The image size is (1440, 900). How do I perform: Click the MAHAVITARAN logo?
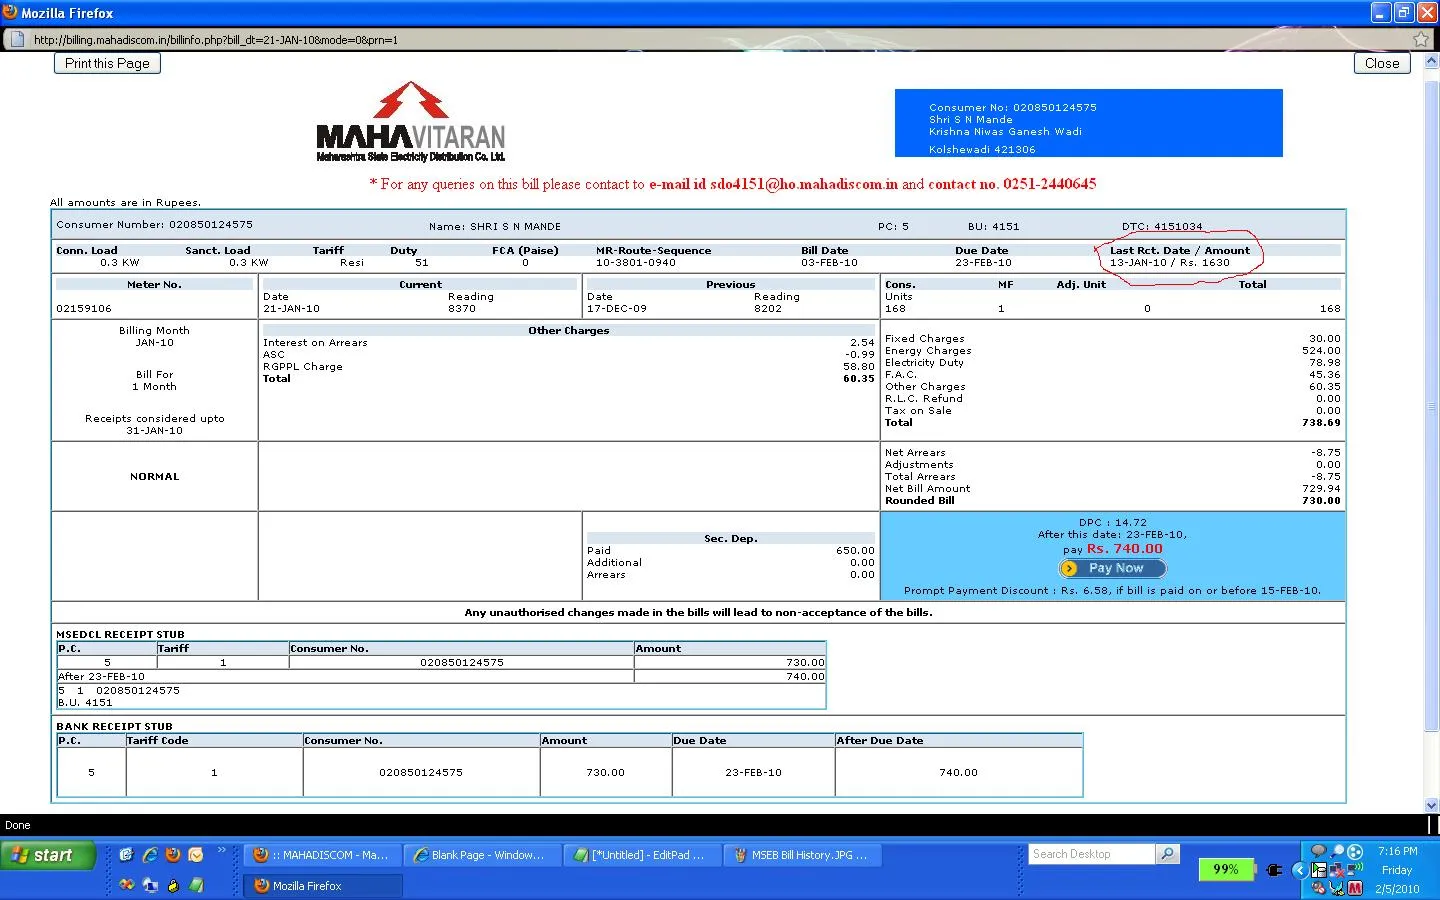tap(410, 122)
